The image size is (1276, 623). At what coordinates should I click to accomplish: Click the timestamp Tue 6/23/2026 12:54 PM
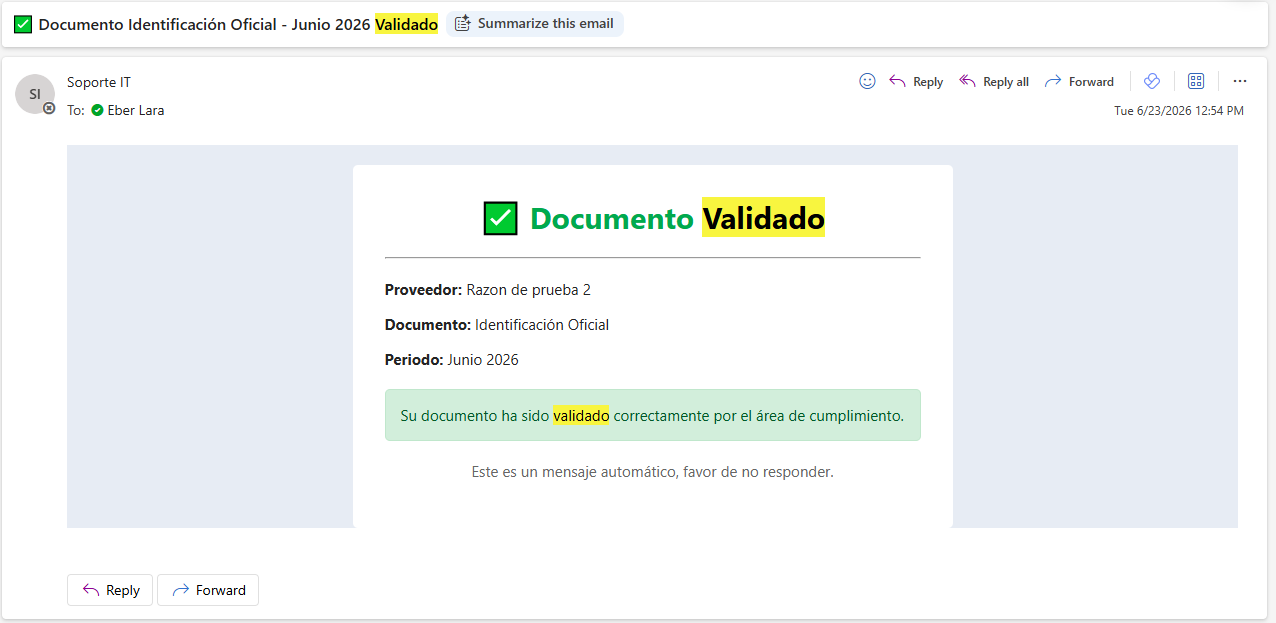[x=1179, y=111]
